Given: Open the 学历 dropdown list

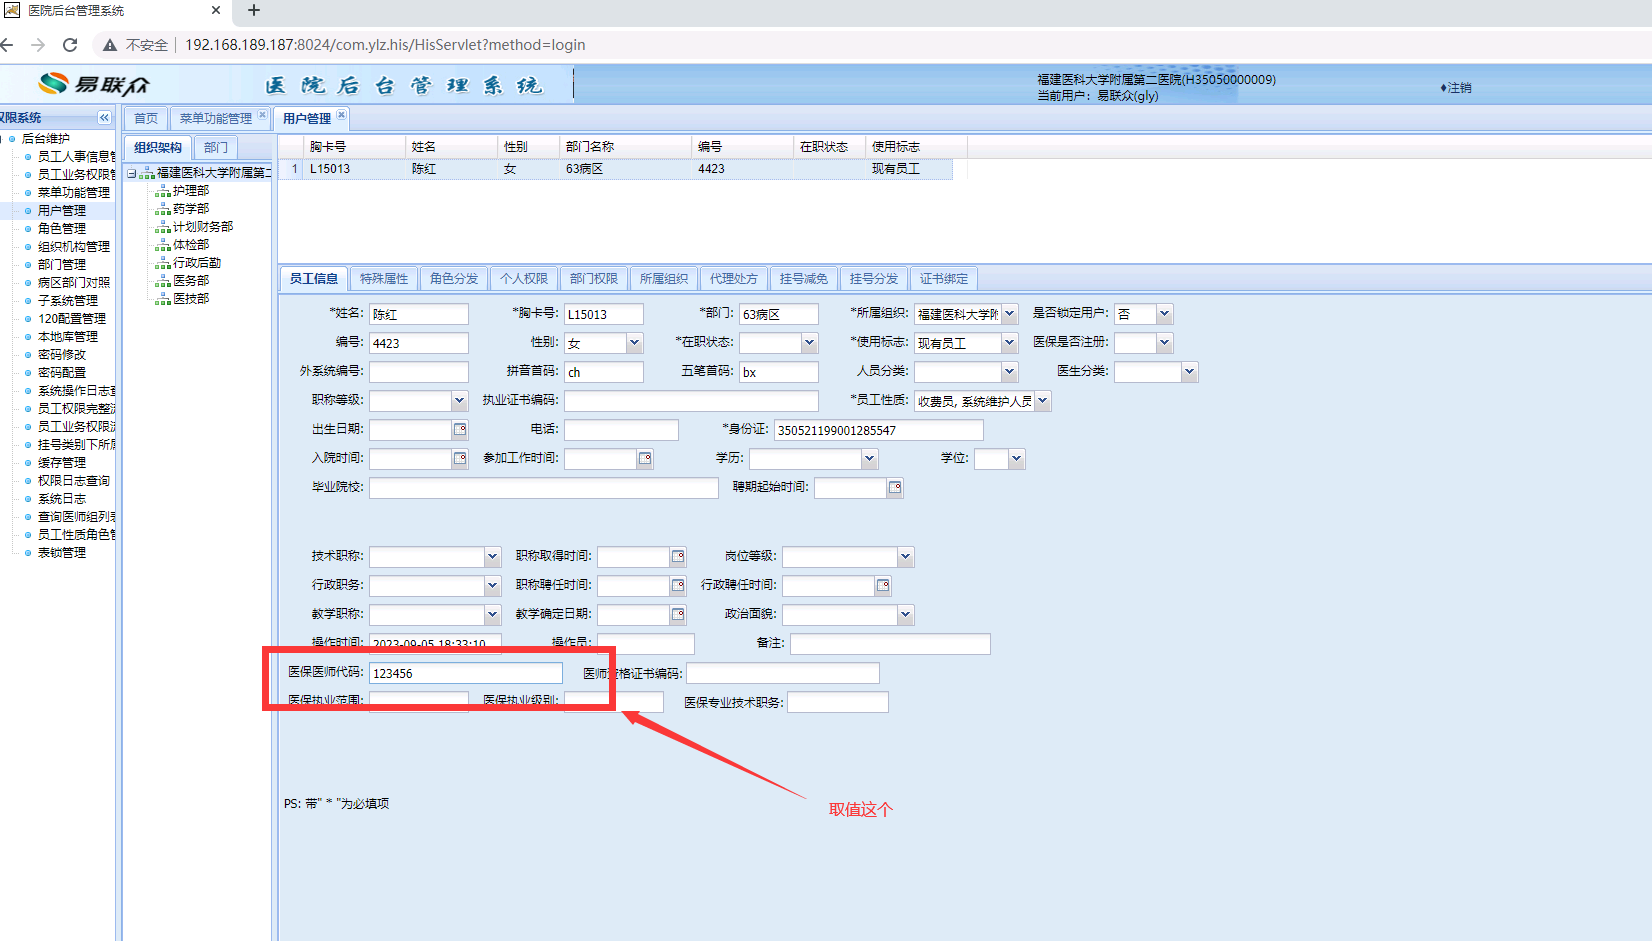Looking at the screenshot, I should [869, 459].
